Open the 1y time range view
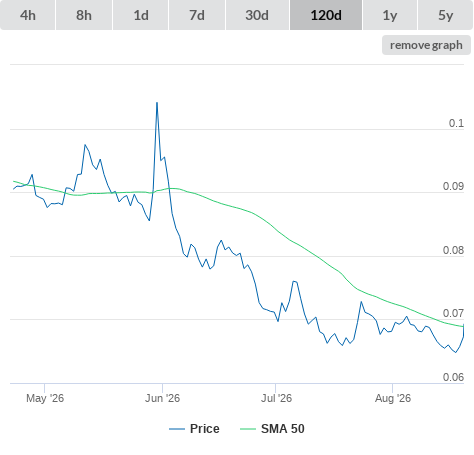The image size is (474, 455). coord(390,15)
